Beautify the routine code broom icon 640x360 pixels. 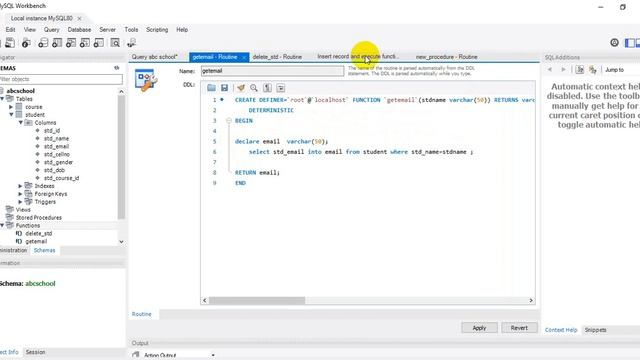pos(241,88)
